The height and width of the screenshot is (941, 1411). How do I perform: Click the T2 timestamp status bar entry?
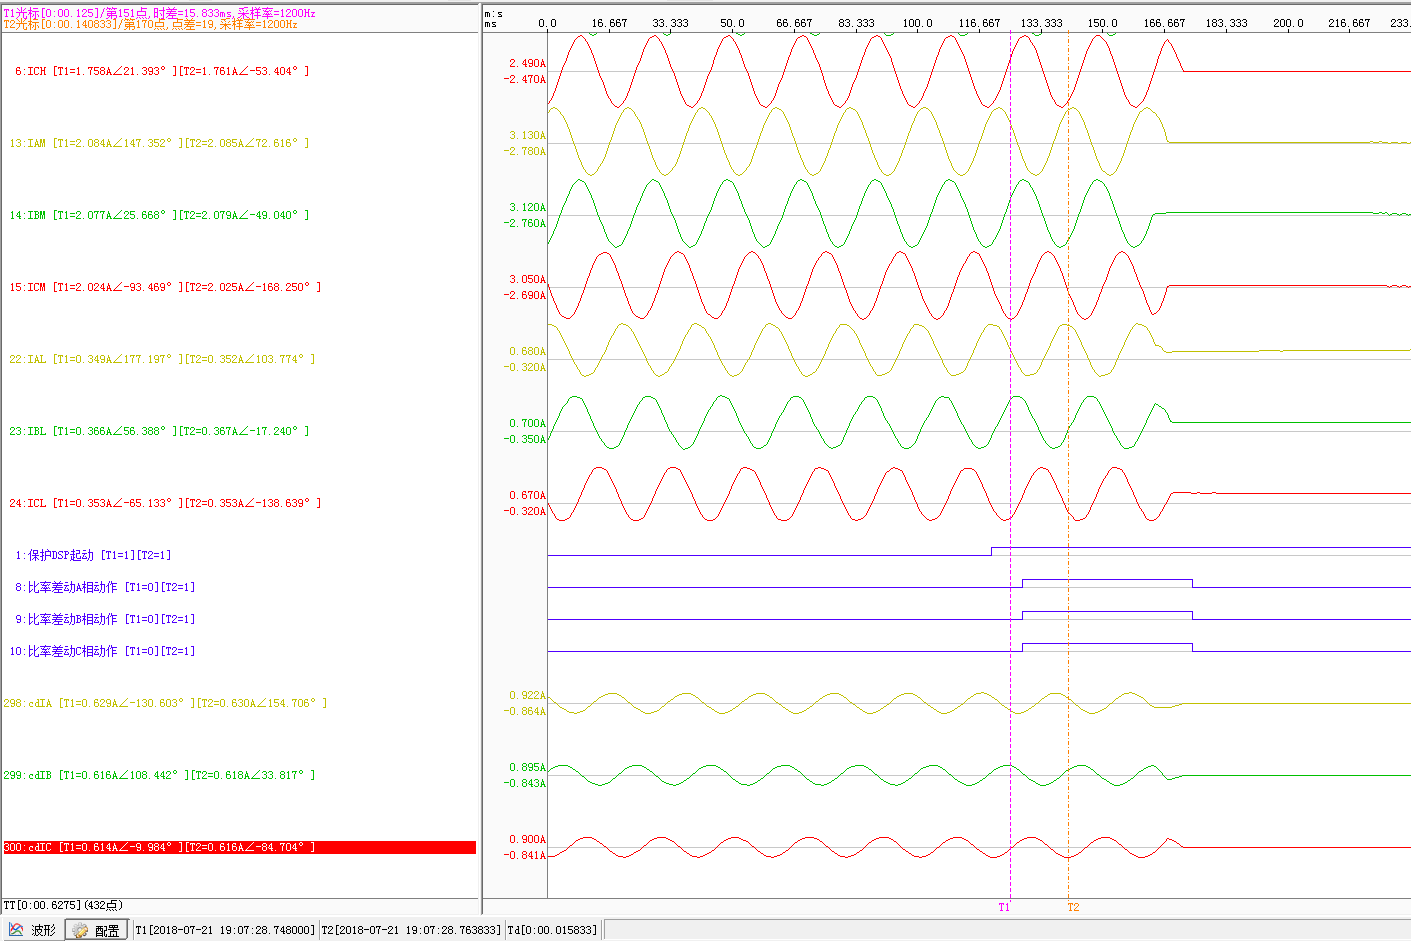point(411,930)
